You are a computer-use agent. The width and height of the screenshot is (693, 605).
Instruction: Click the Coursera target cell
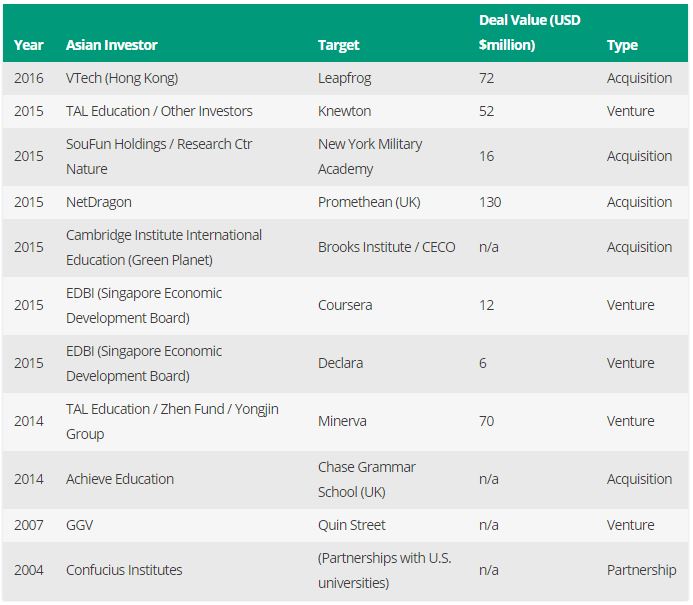346,305
